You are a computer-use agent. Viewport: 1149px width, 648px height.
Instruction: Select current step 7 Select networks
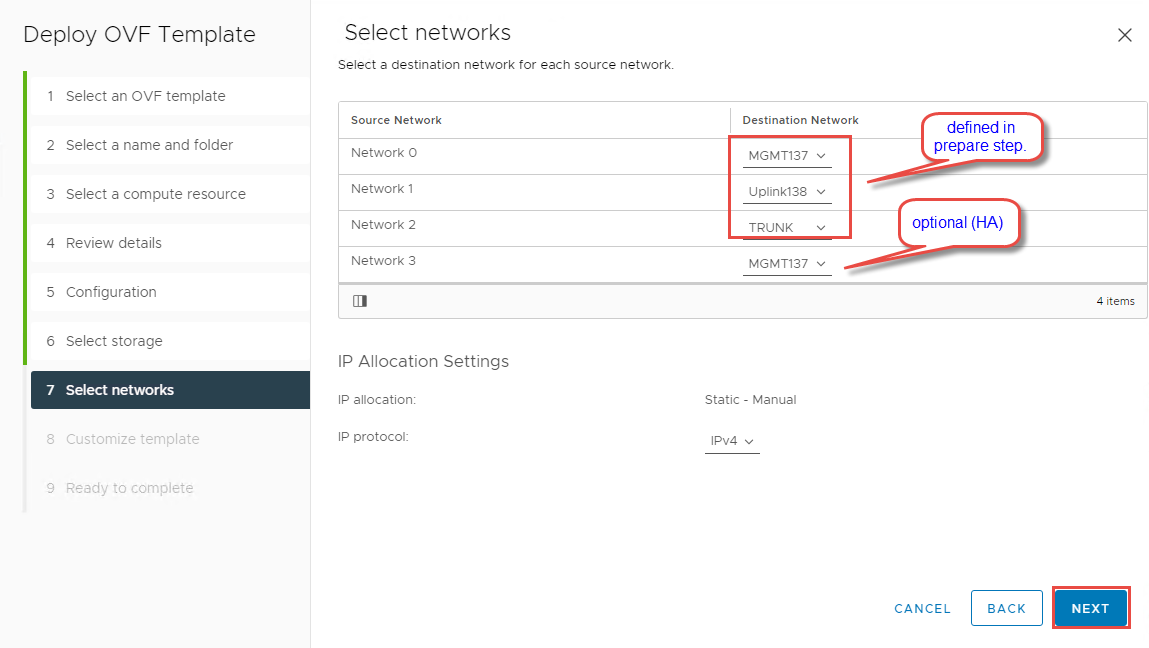119,390
